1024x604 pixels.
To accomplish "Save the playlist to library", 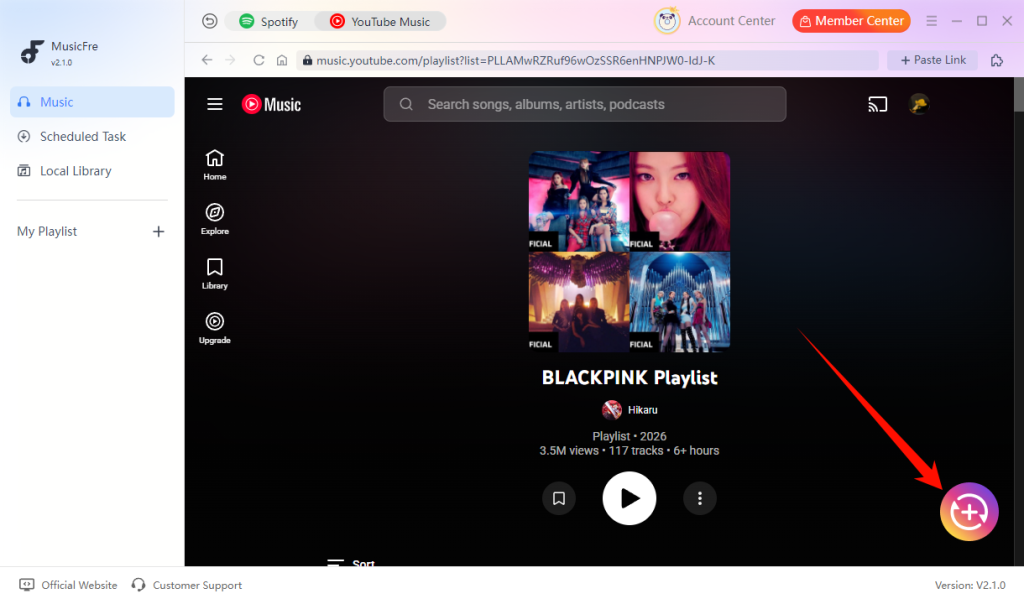I will [x=559, y=498].
